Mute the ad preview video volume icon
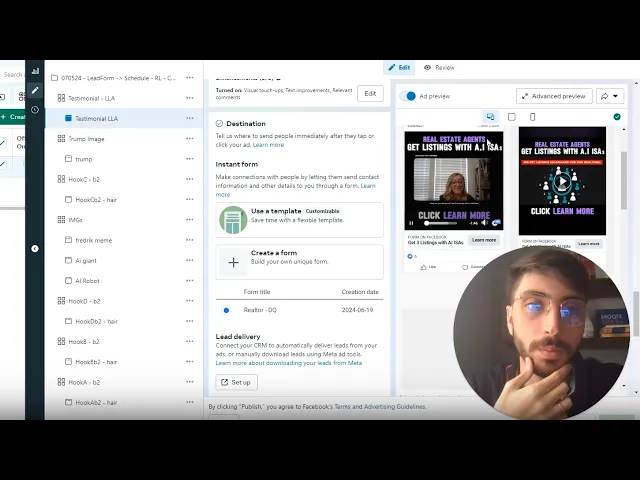The width and height of the screenshot is (640, 480). [x=484, y=223]
